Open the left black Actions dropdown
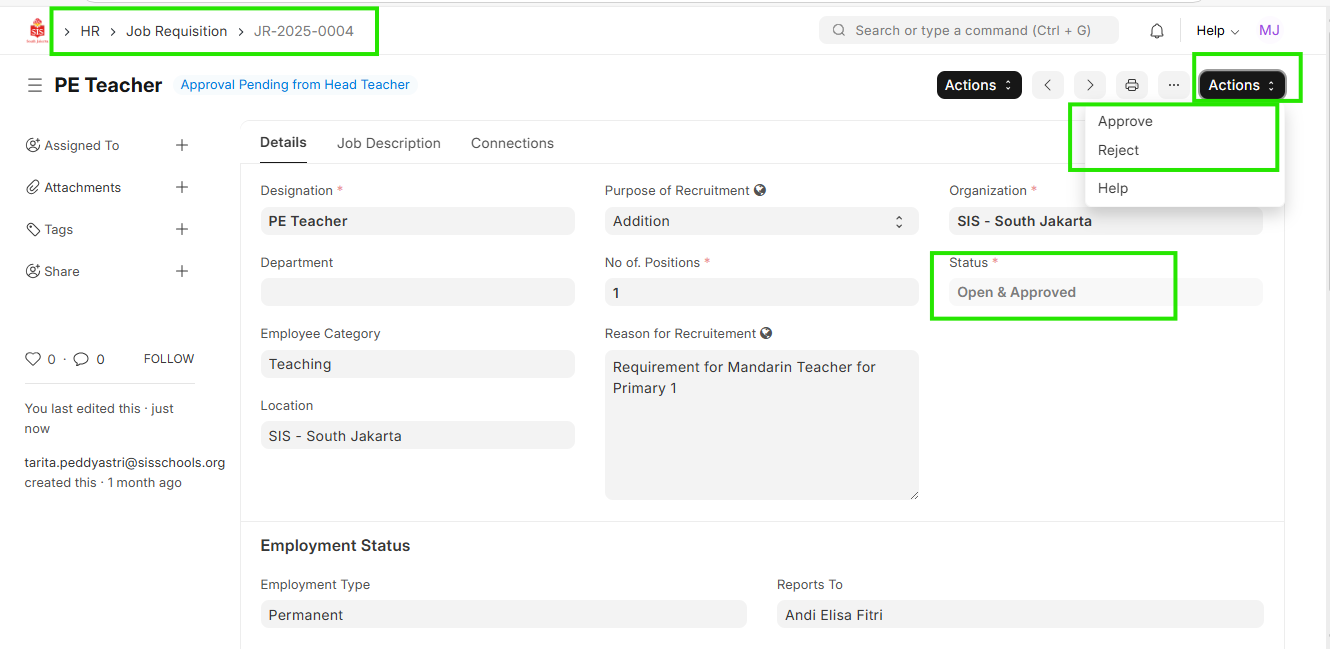 [x=978, y=85]
